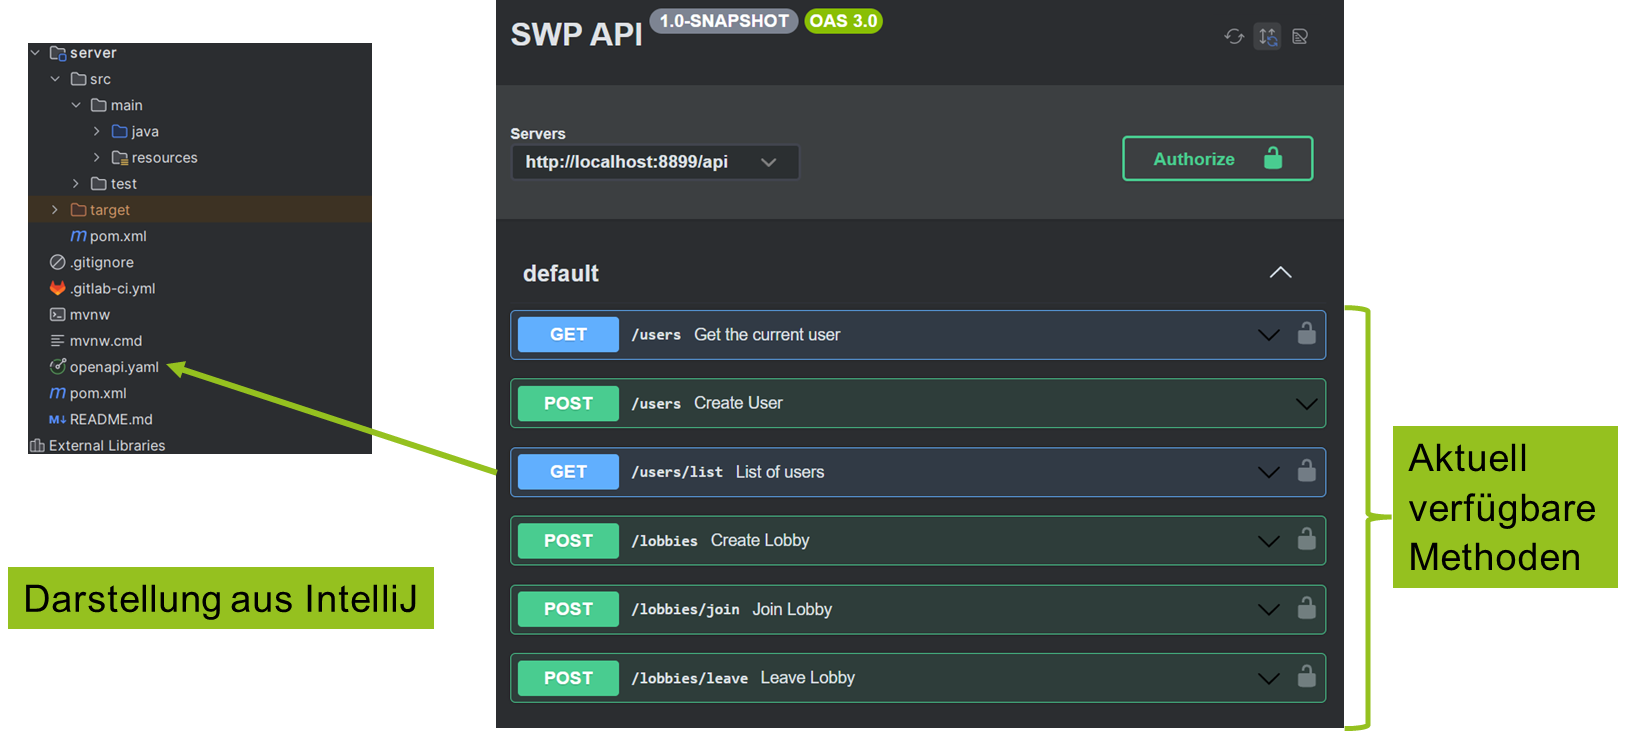Screen dimensions: 1628x731
Task: Expand the POST /users Create User chevron
Action: [x=1306, y=404]
